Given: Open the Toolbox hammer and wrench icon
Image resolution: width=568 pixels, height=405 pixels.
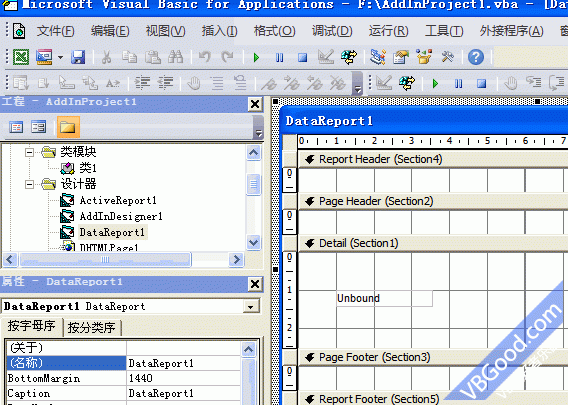Looking at the screenshot, I should point(447,57).
